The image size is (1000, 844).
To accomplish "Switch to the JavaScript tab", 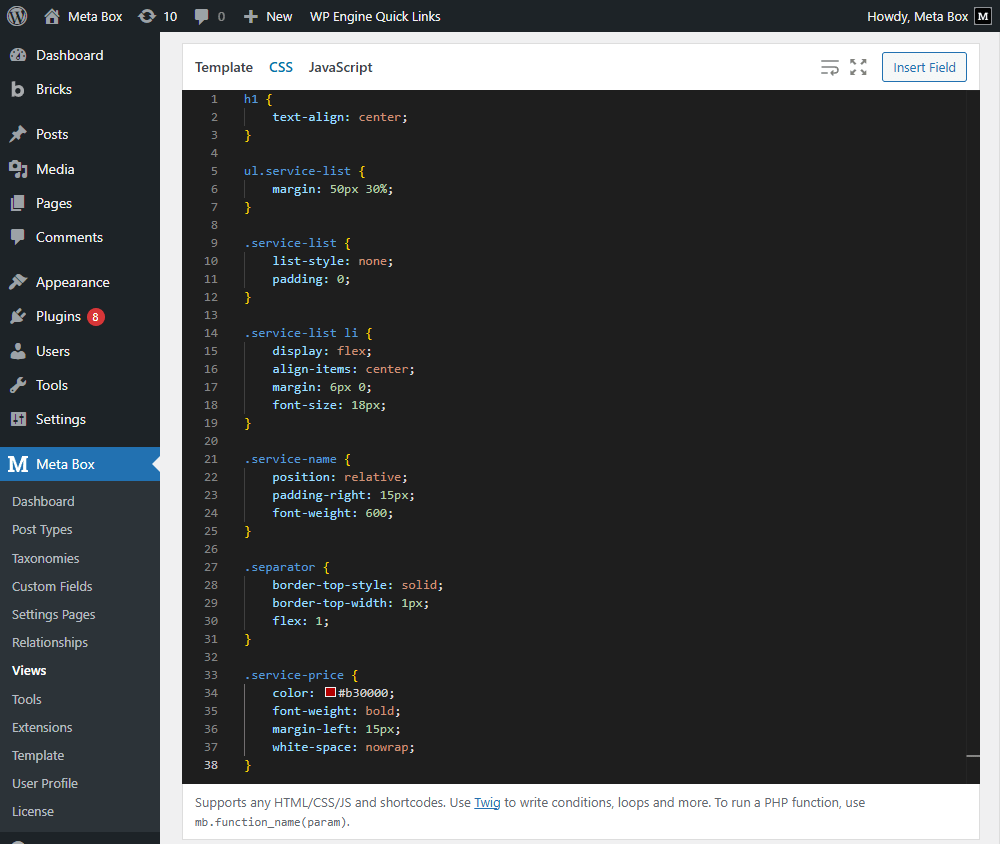I will [339, 67].
